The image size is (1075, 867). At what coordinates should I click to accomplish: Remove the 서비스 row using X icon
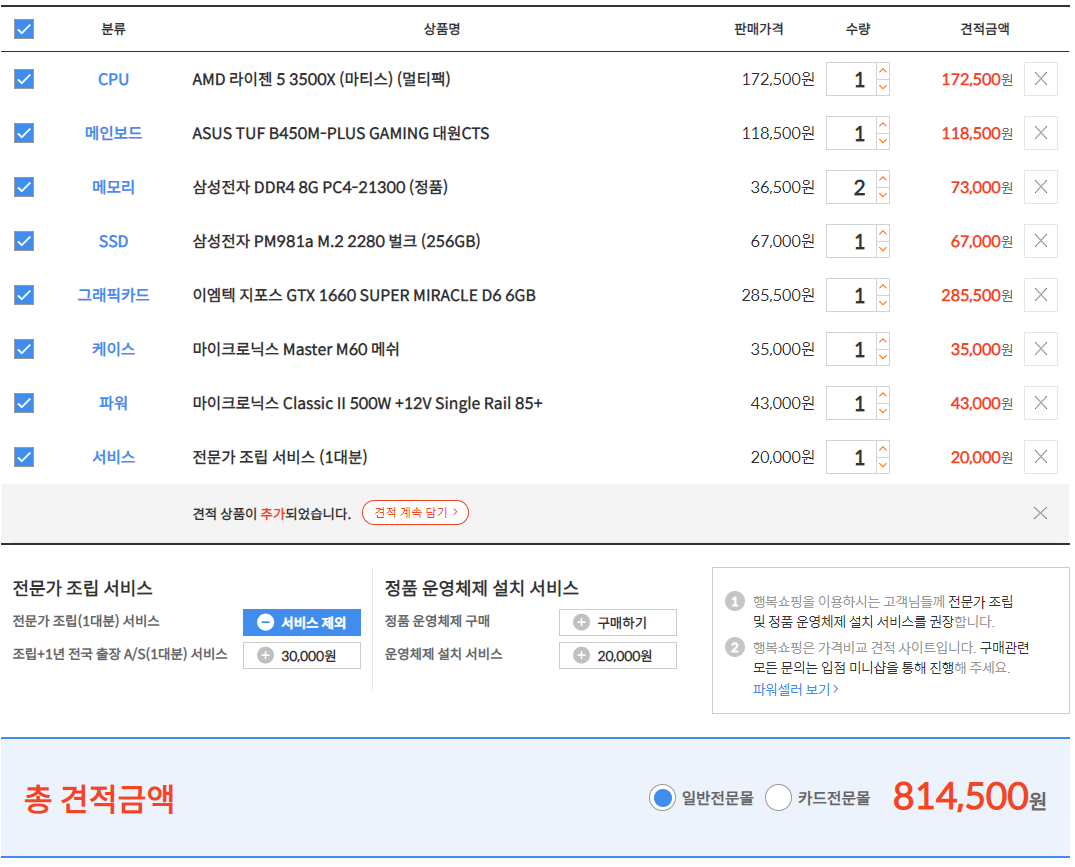point(1040,457)
